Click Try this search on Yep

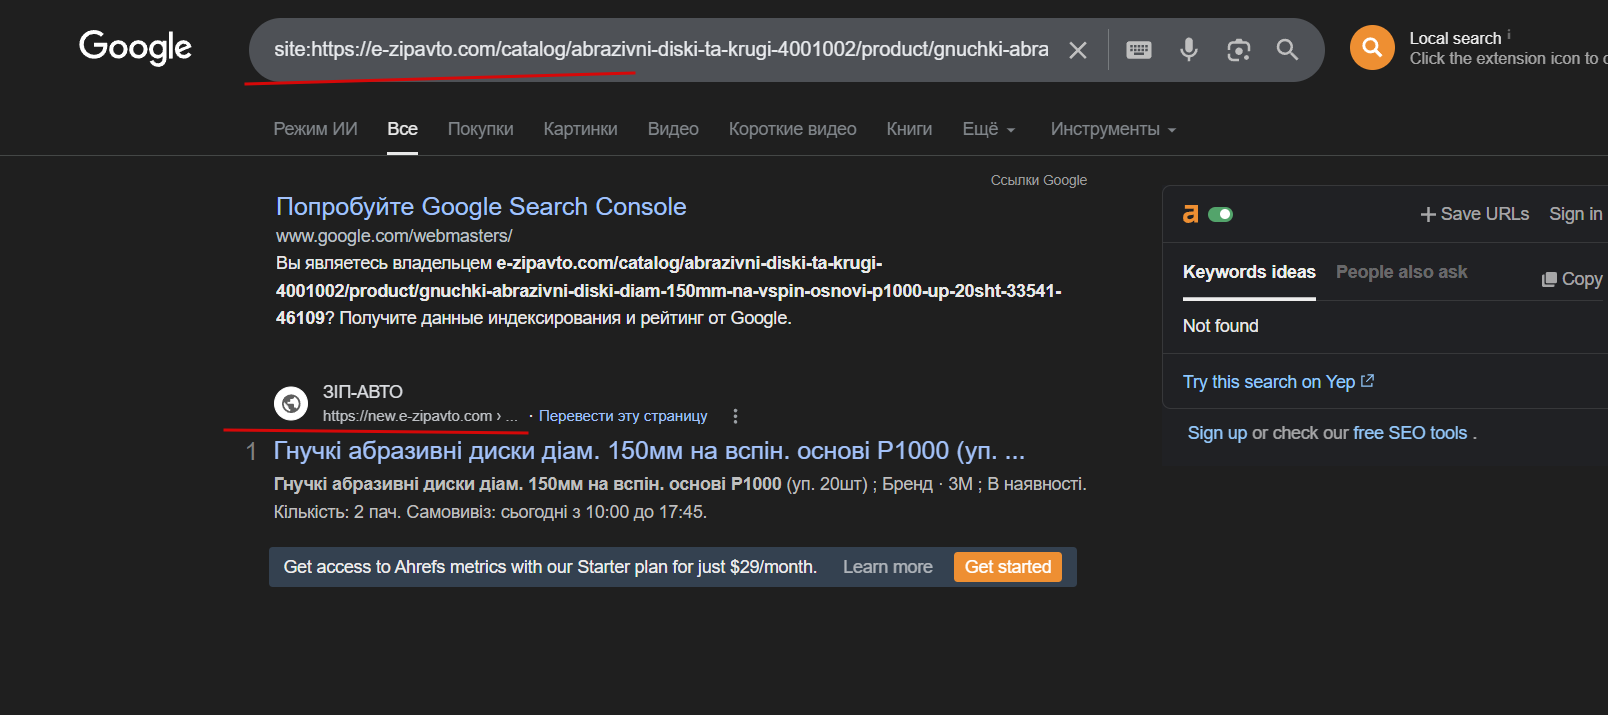[1278, 382]
